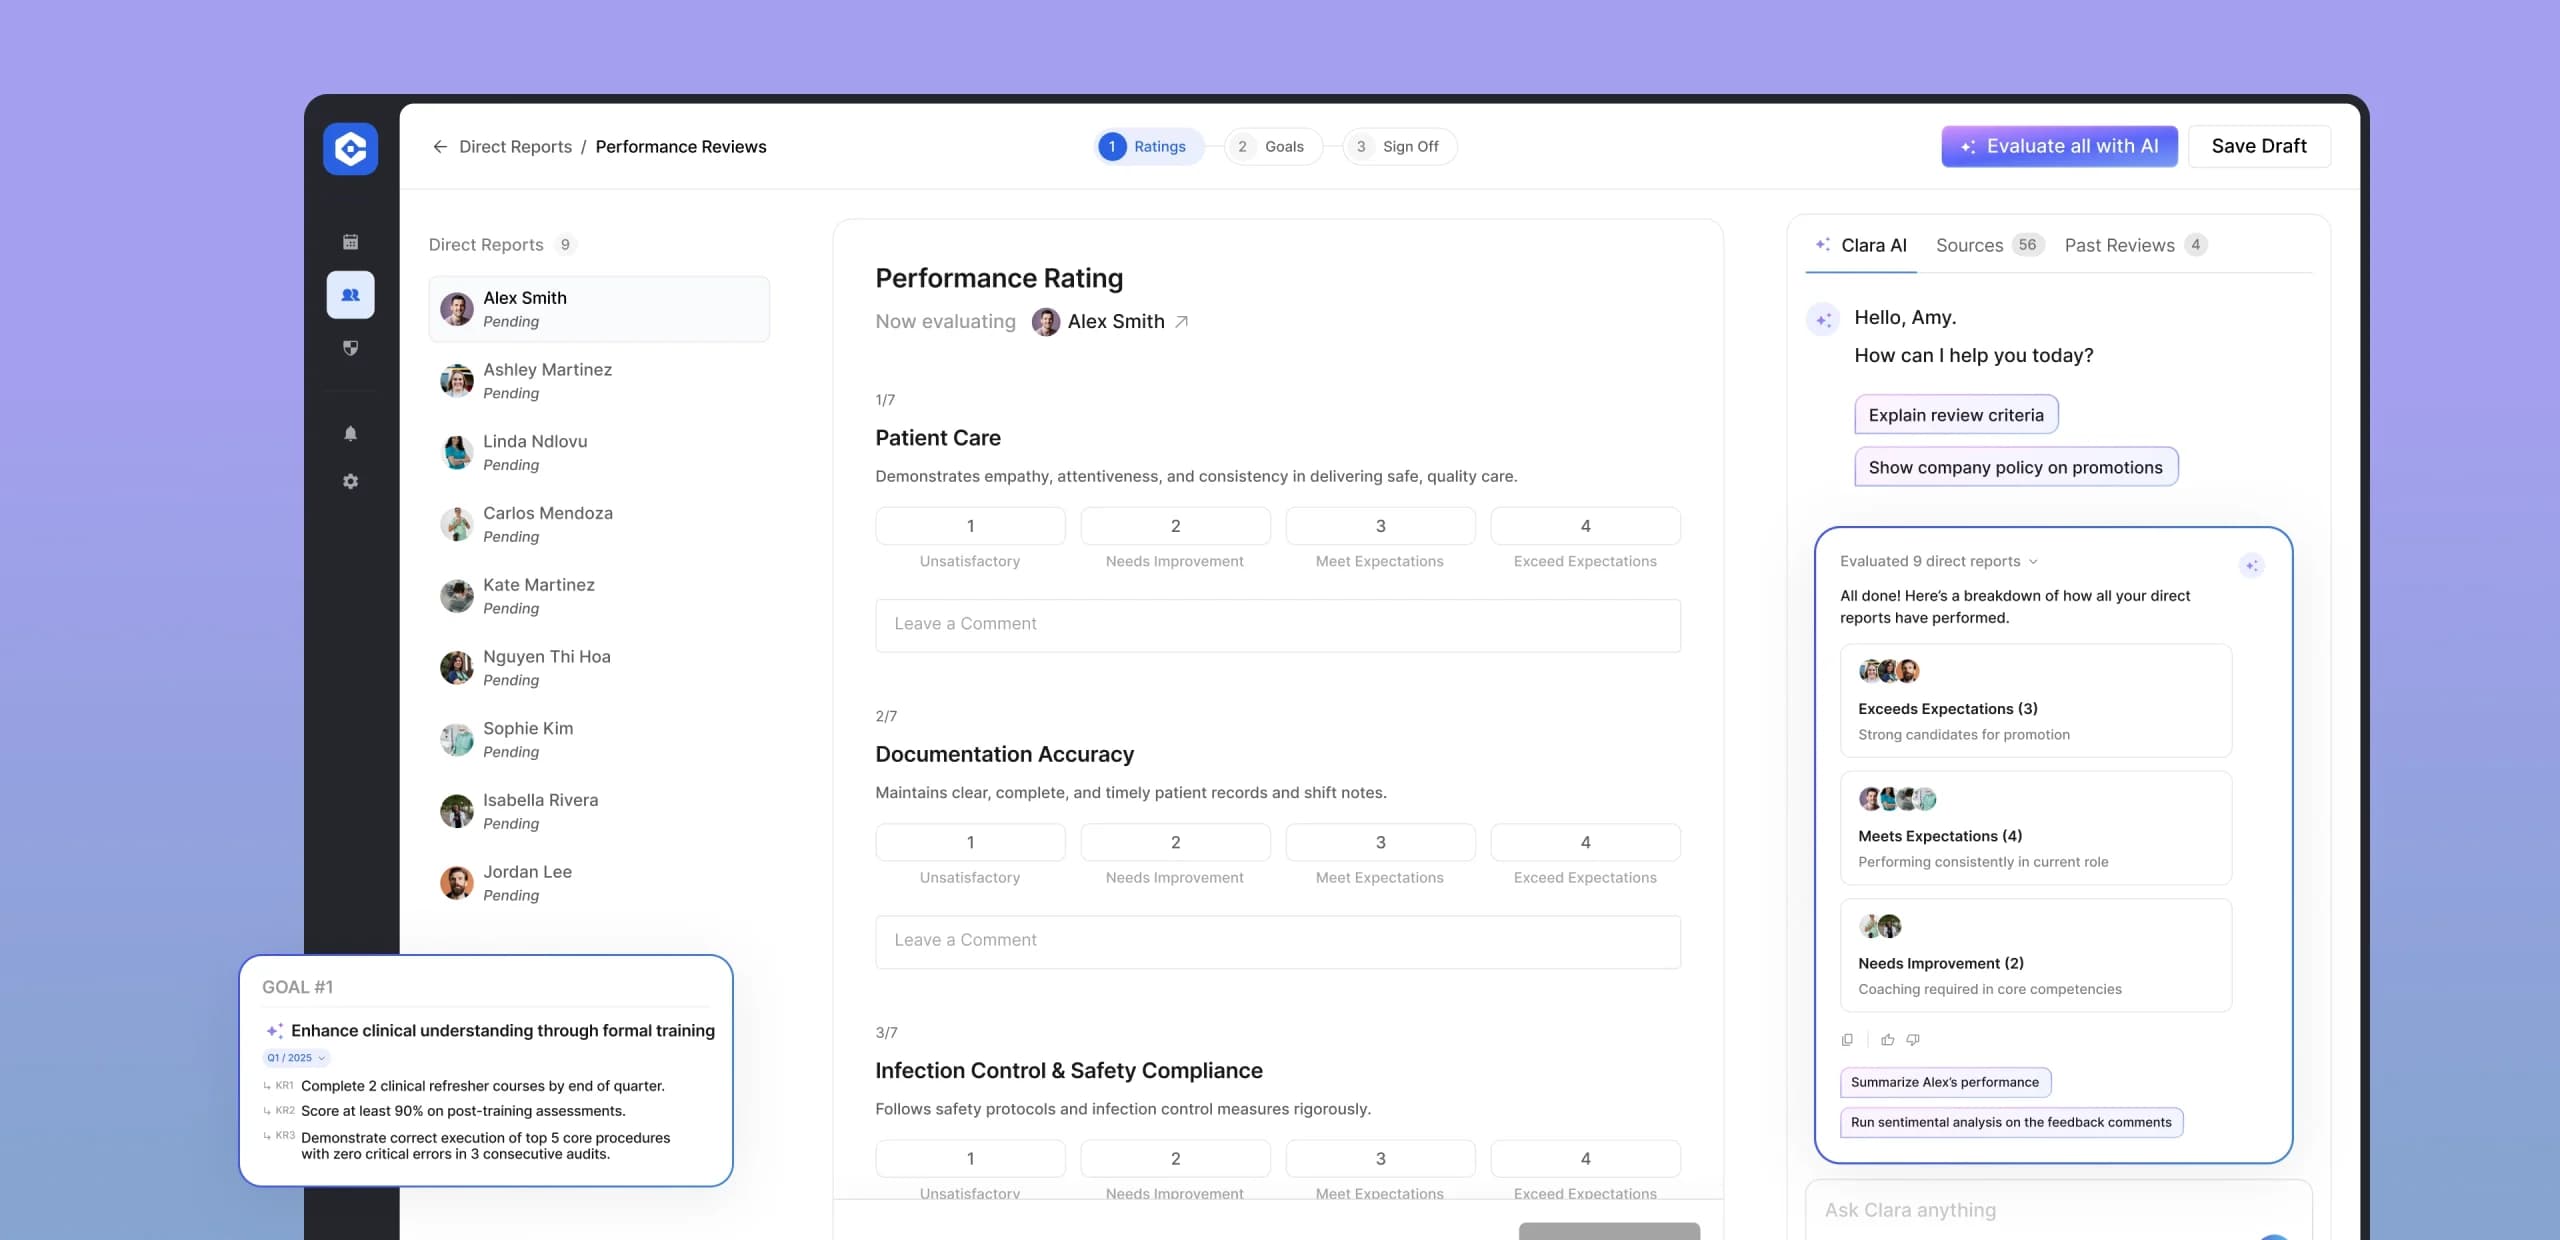Click the Save Draft button

2259,146
